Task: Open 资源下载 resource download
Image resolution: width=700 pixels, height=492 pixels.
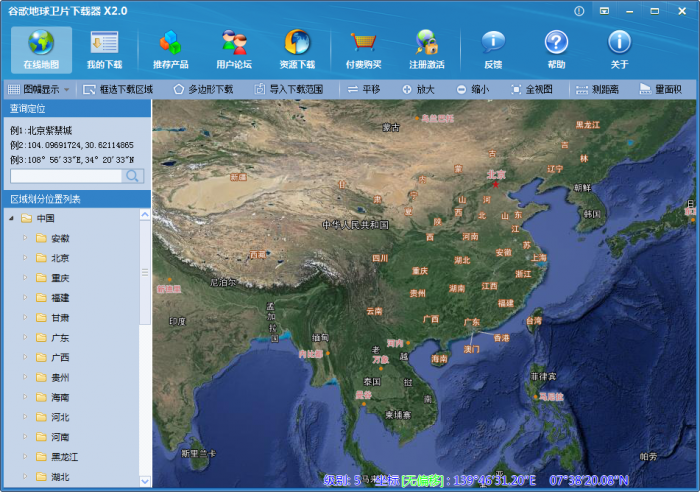Action: click(x=297, y=50)
